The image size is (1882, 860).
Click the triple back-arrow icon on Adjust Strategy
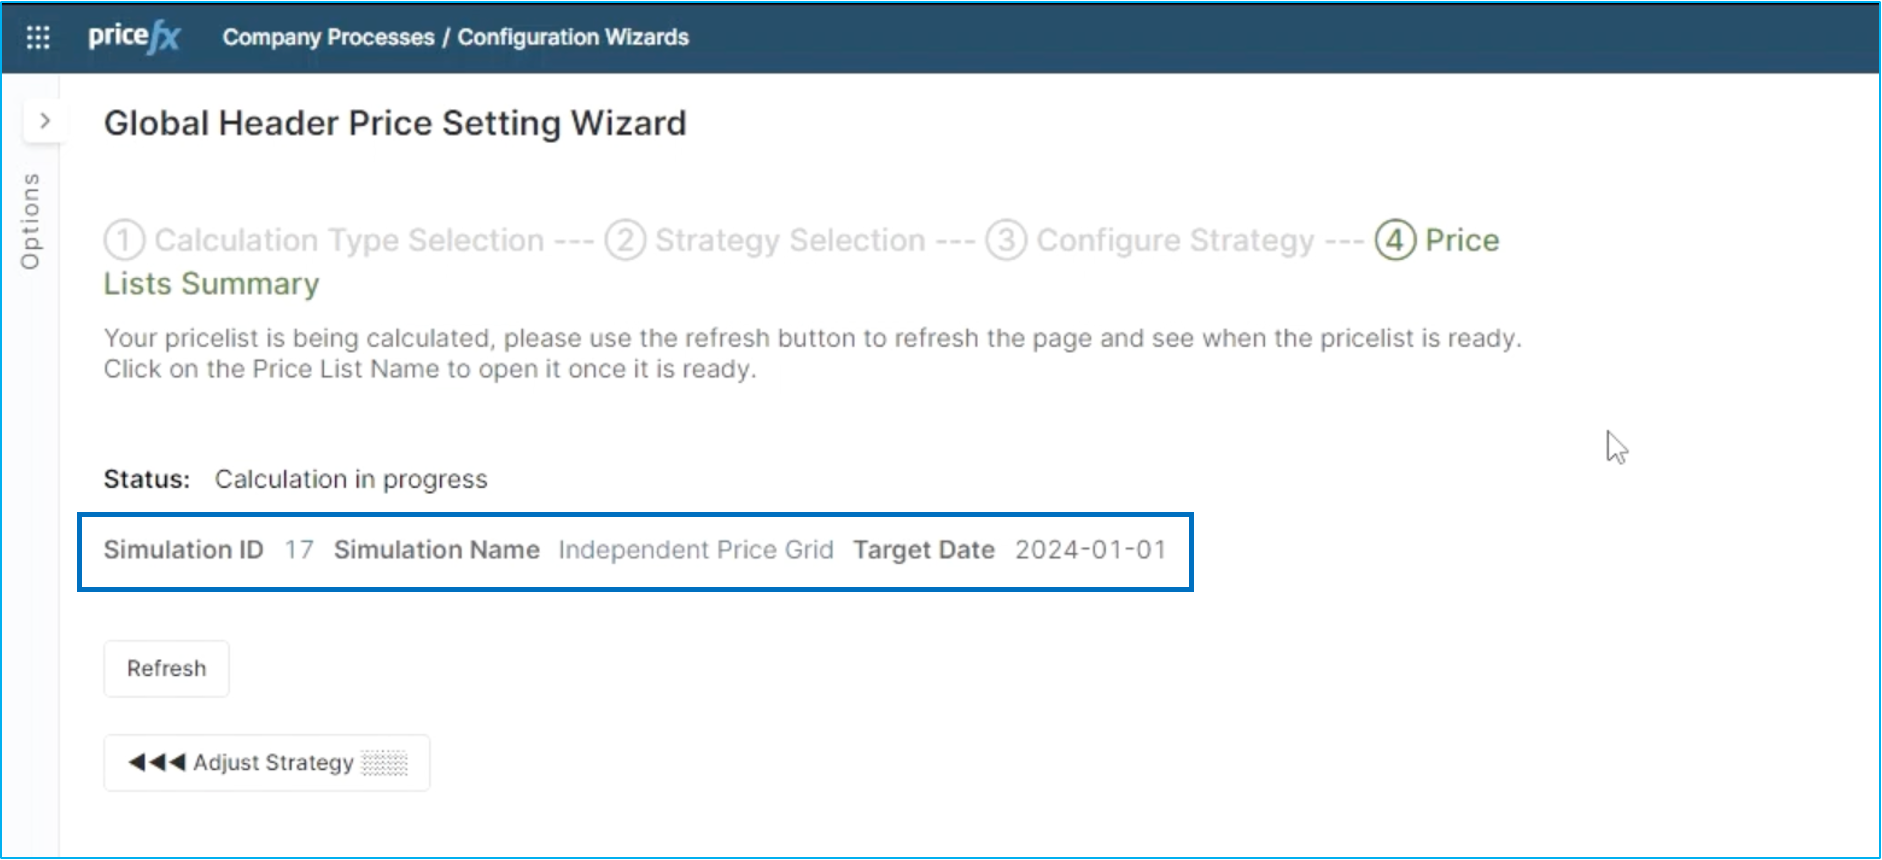(157, 763)
